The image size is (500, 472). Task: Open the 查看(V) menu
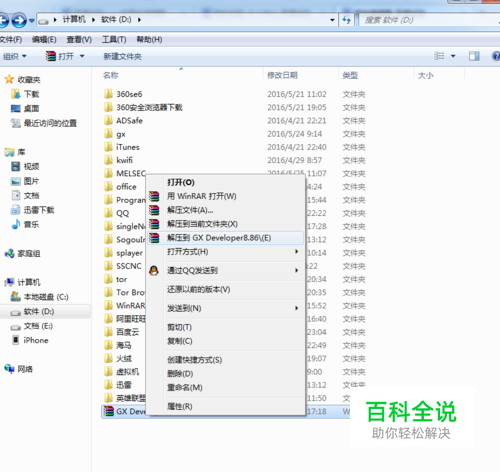click(79, 40)
